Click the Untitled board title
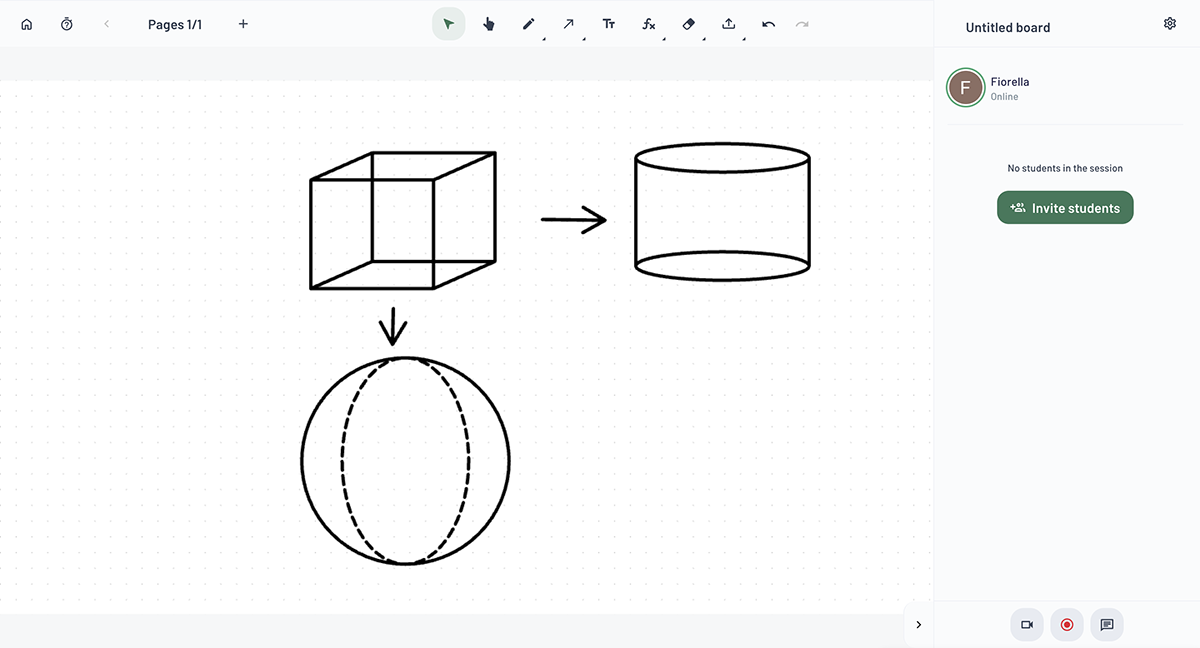The height and width of the screenshot is (648, 1200). 1007,28
